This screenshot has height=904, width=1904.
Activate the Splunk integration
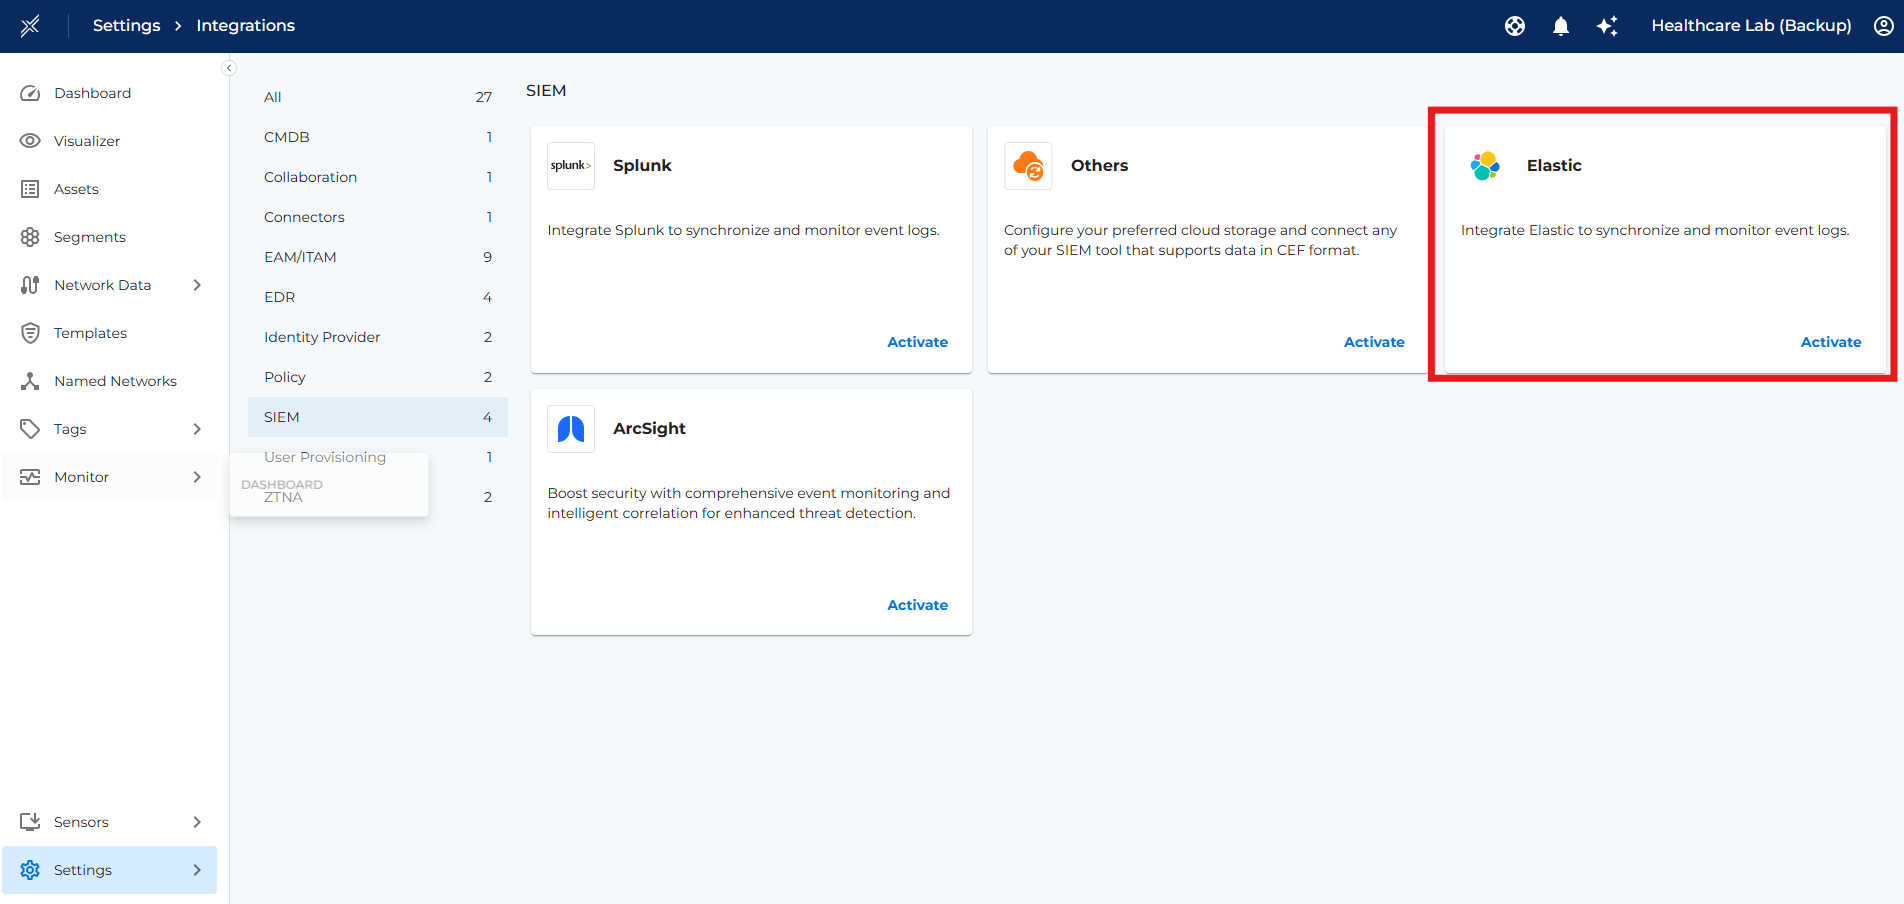[x=917, y=341]
